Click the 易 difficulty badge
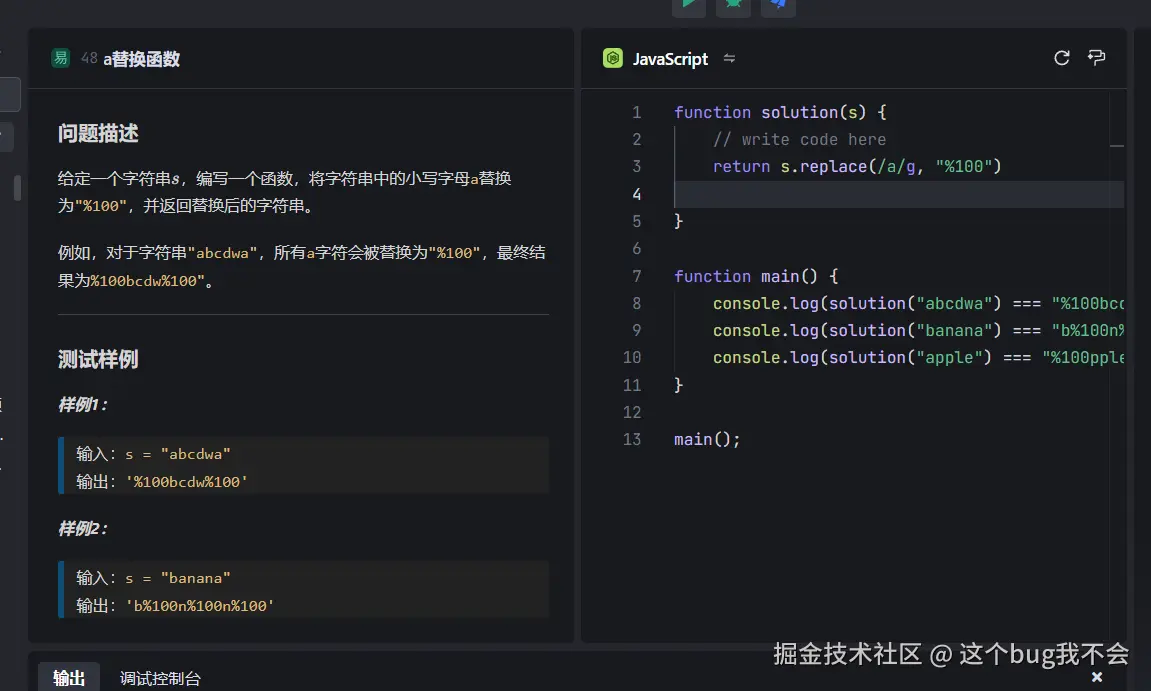The width and height of the screenshot is (1151, 691). [61, 58]
